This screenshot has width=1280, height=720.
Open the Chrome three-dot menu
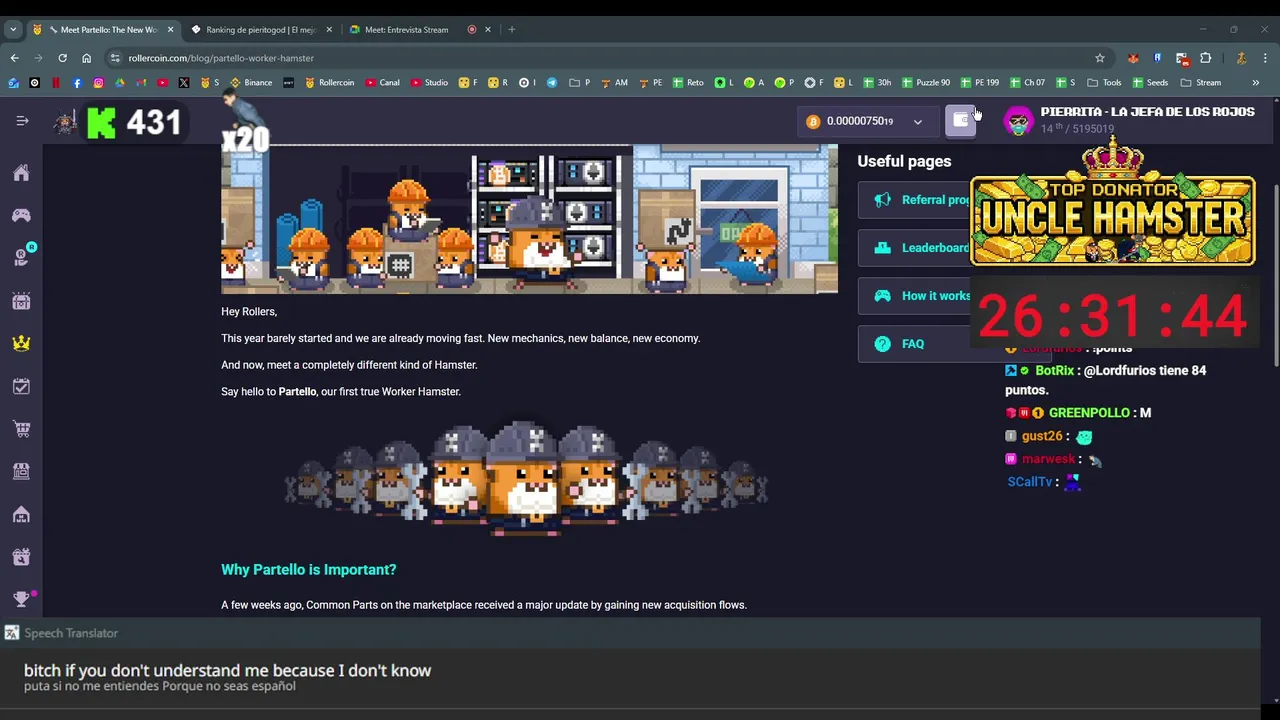[x=1265, y=58]
